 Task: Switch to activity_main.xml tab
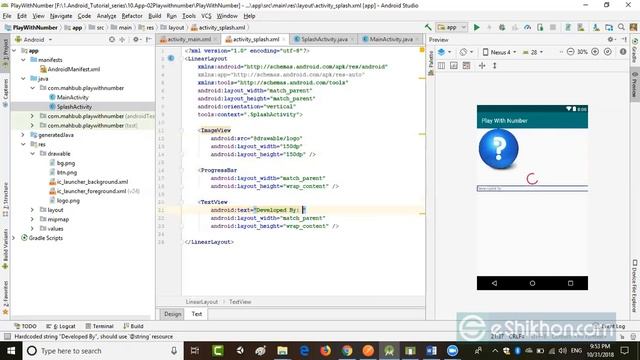(188, 39)
